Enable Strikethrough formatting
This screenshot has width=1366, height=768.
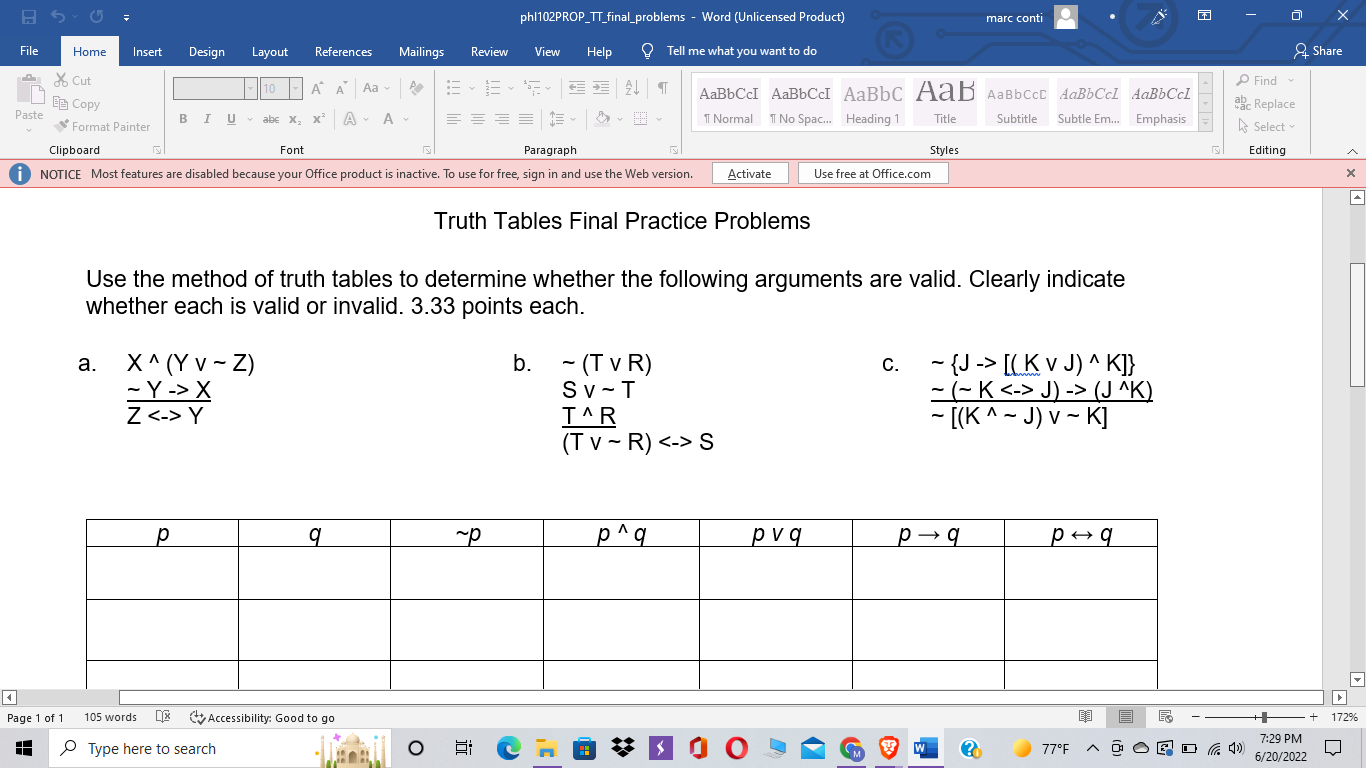pyautogui.click(x=270, y=117)
